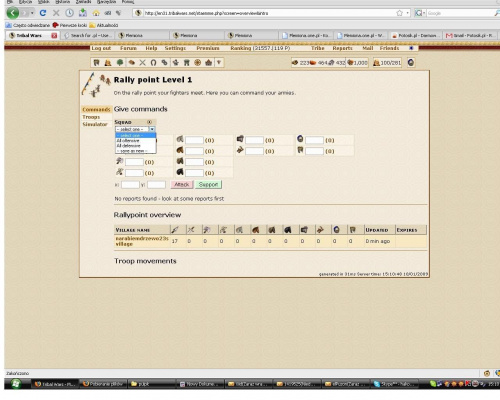The image size is (500, 400).
Task: Click the browser reload button
Action: click(43, 13)
